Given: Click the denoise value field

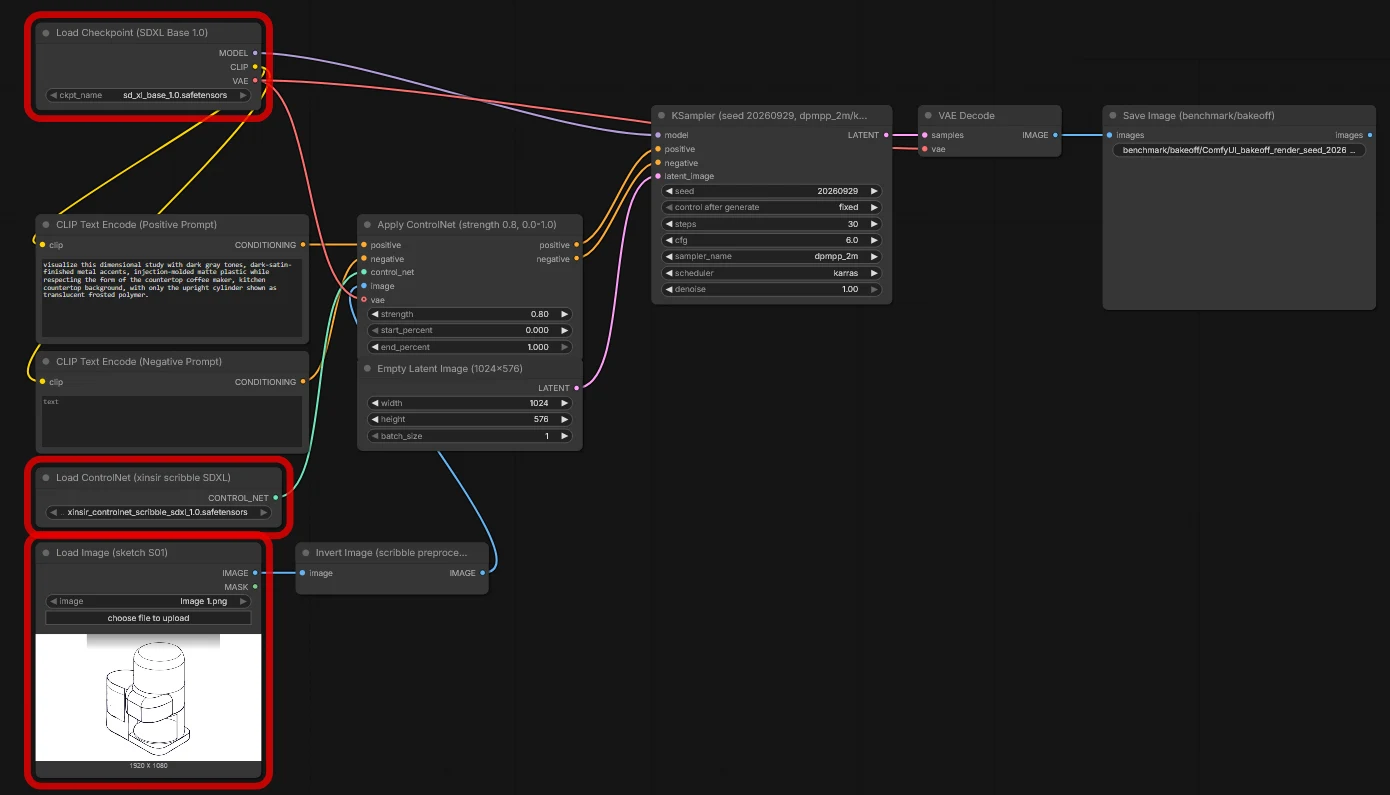Looking at the screenshot, I should [771, 289].
